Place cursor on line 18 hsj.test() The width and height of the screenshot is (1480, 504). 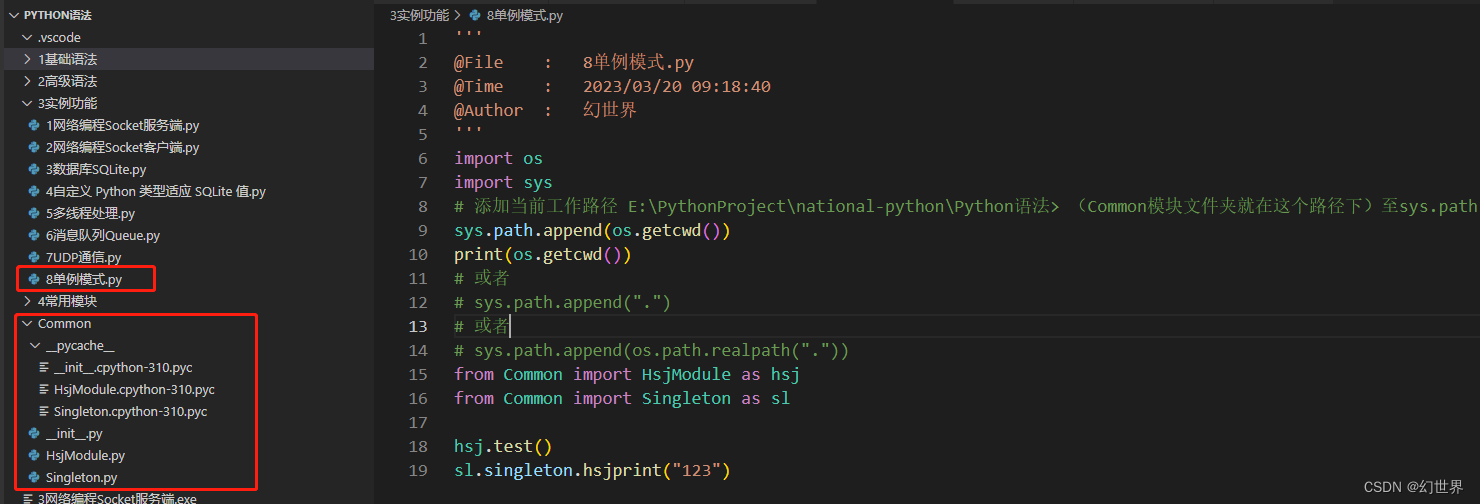(503, 446)
